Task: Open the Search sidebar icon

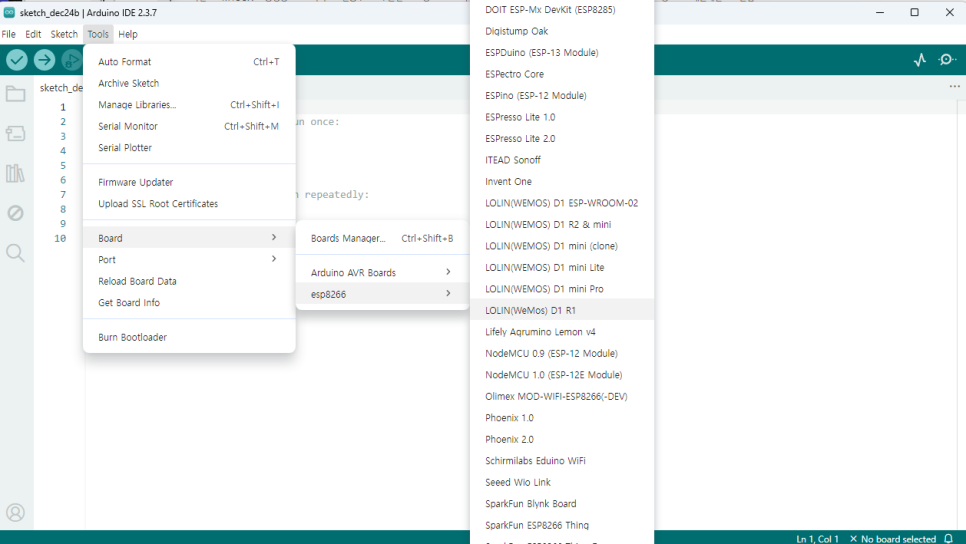Action: click(15, 253)
